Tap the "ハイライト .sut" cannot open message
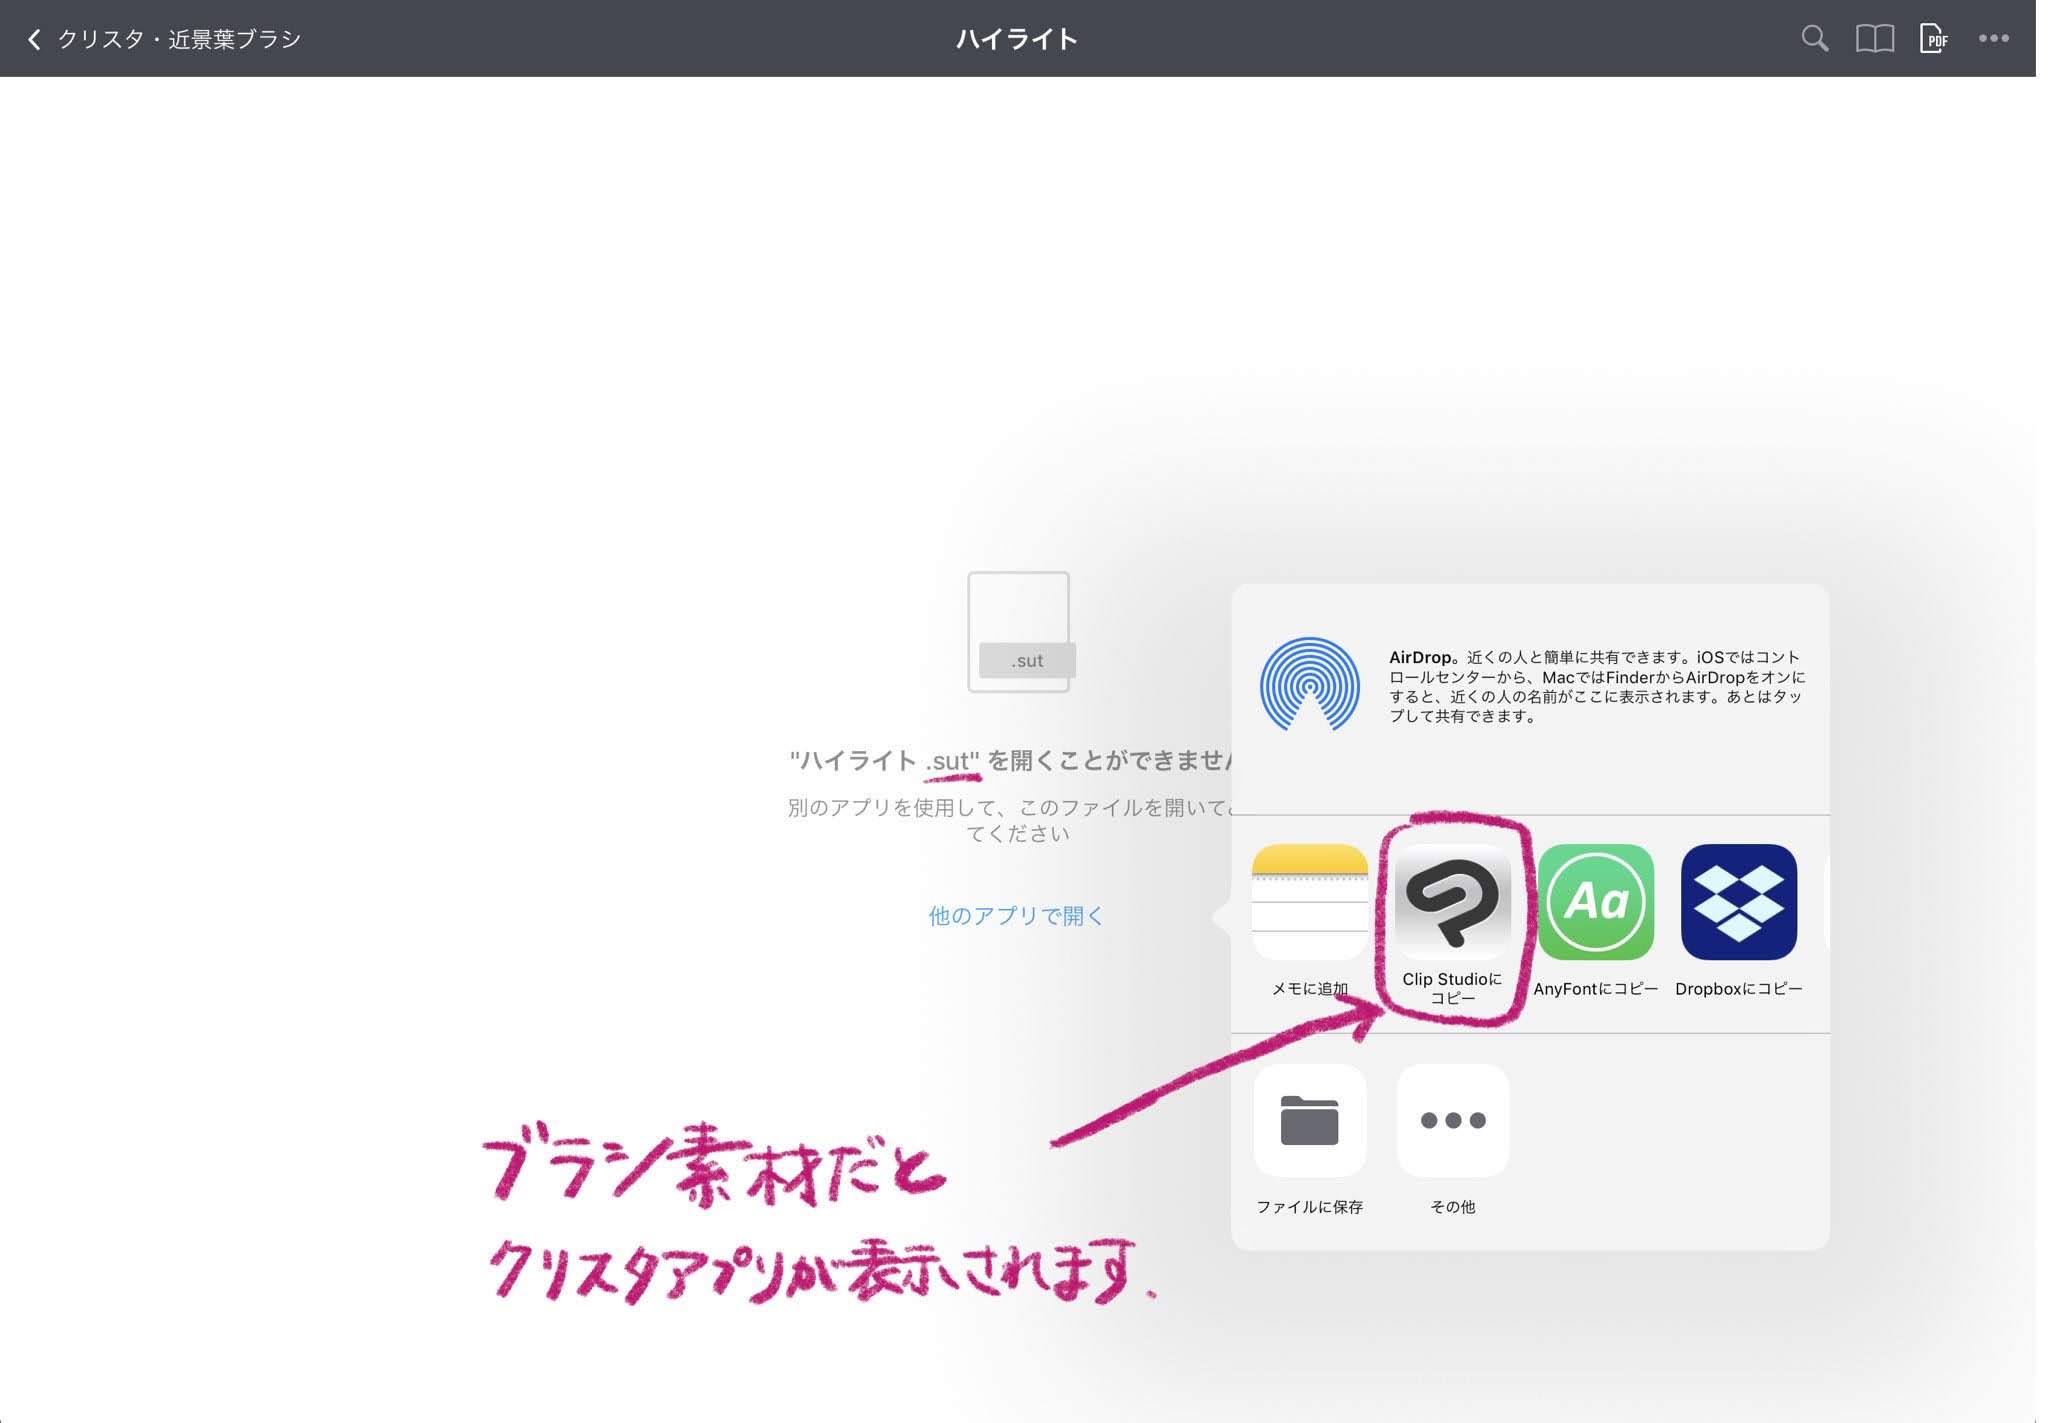This screenshot has width=2048, height=1423. pos(1010,761)
